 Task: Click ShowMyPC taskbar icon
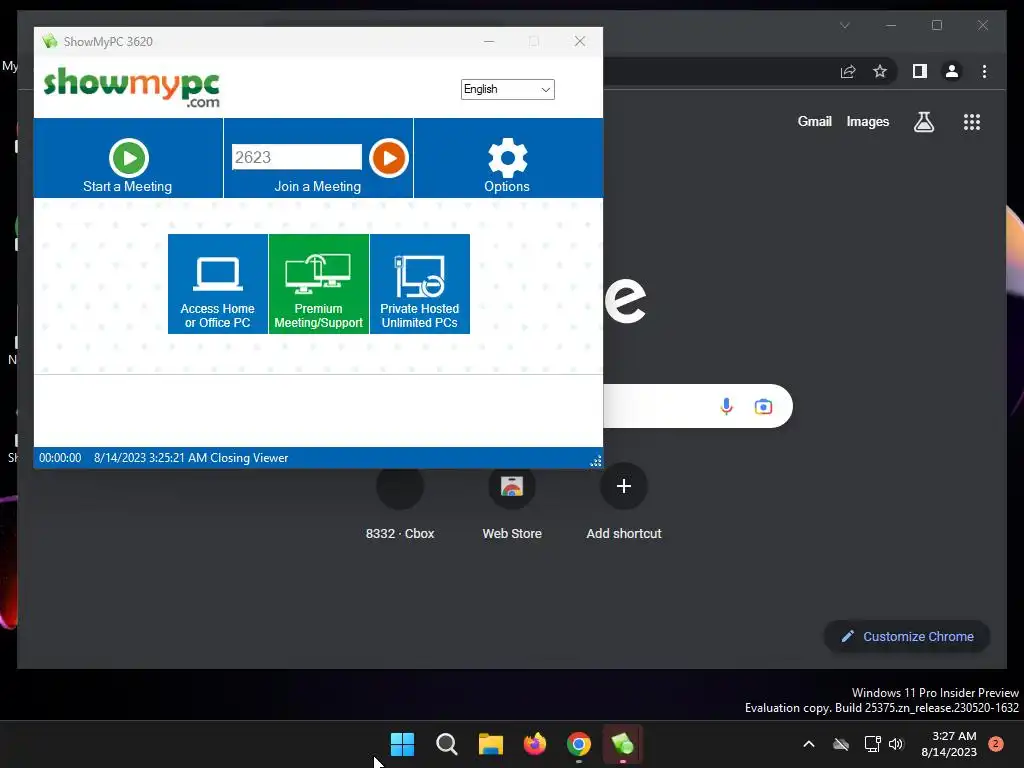pos(622,744)
